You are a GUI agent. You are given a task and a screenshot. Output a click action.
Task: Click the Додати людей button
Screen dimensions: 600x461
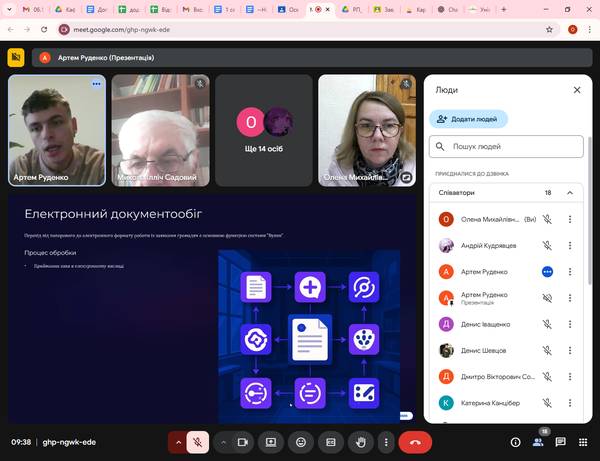468,119
